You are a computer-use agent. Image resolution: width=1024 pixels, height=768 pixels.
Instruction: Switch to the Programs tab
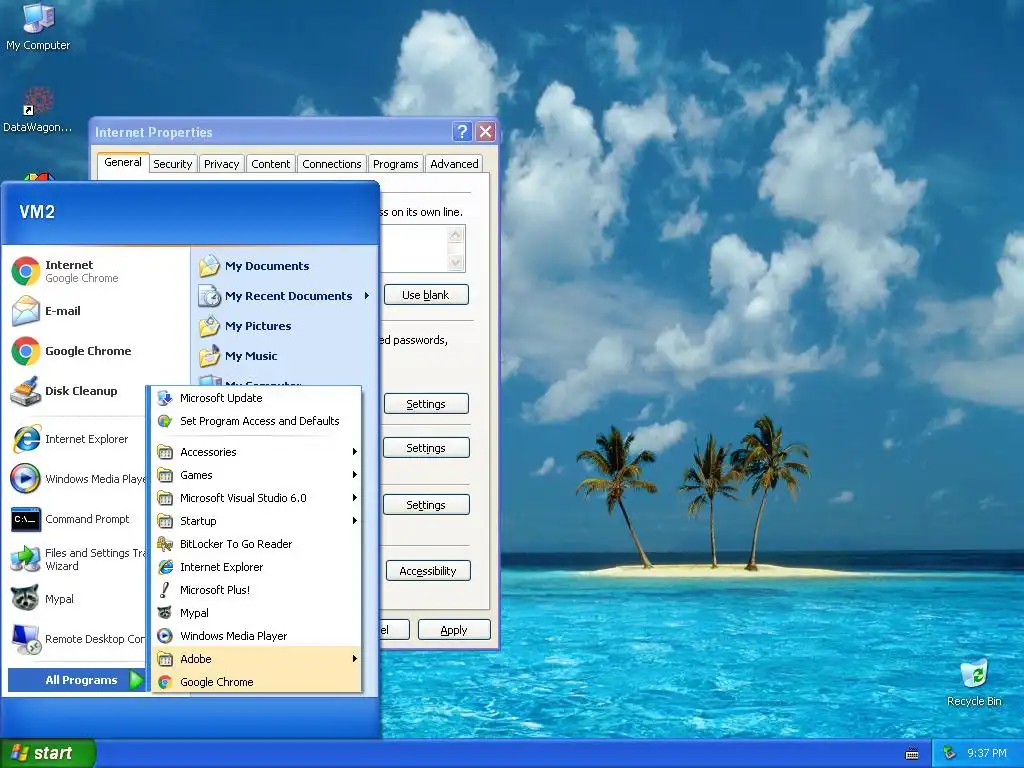point(396,164)
